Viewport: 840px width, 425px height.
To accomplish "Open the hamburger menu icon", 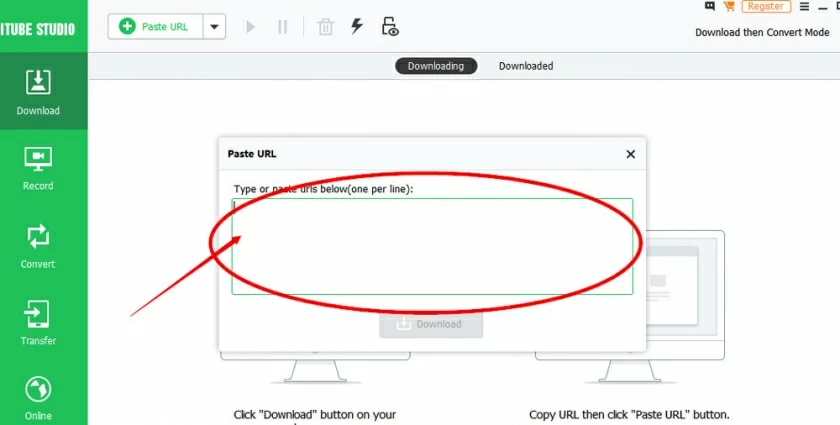I will [804, 6].
